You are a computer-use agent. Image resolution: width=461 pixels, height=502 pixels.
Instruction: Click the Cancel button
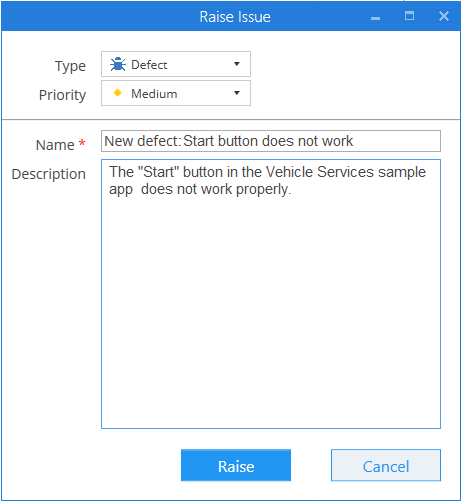[386, 465]
